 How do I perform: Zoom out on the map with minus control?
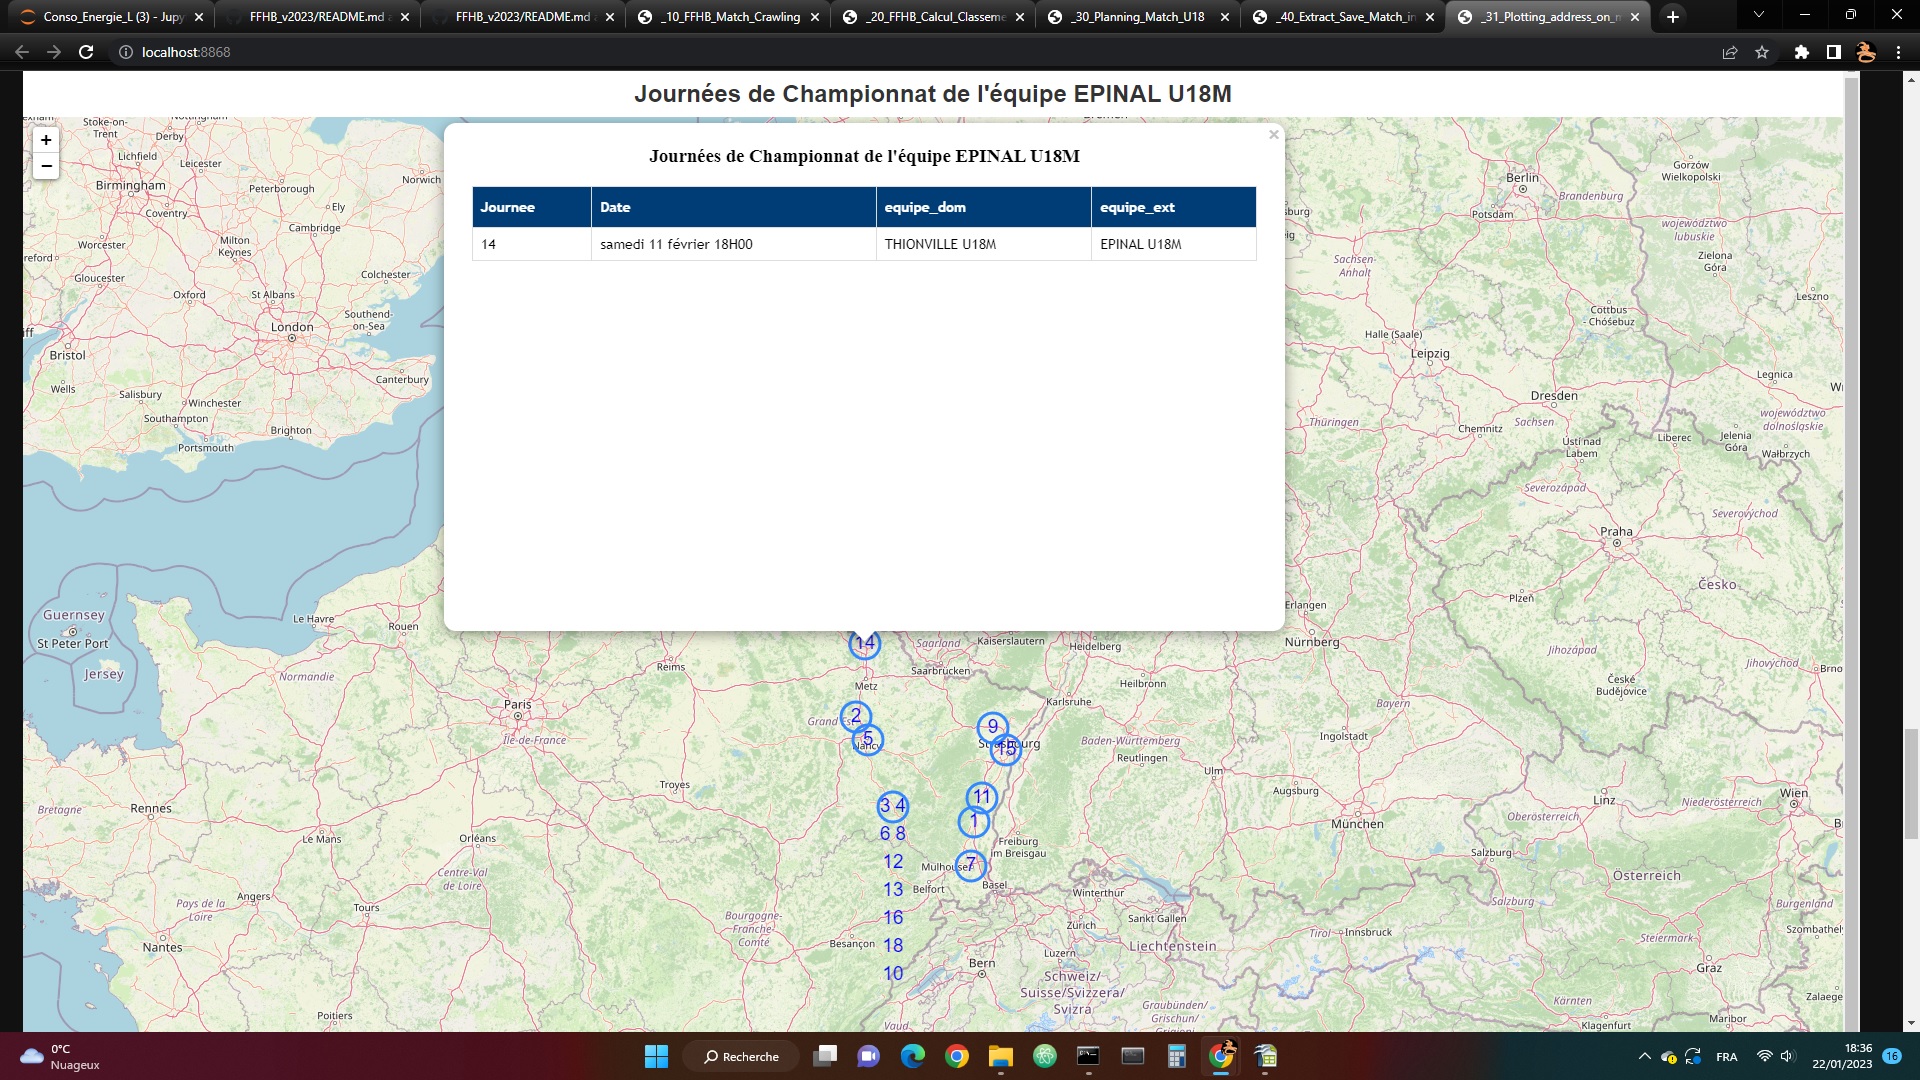click(45, 167)
